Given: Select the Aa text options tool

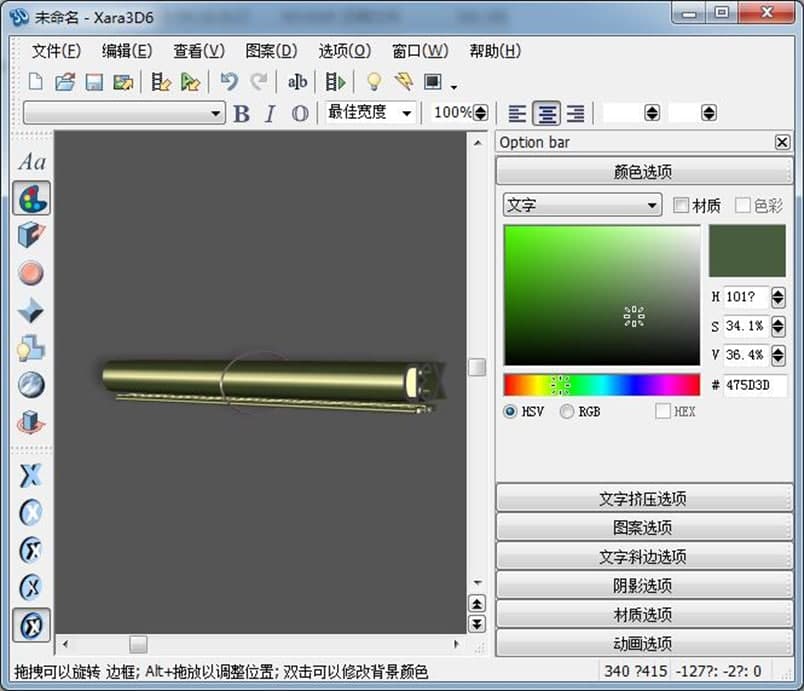Looking at the screenshot, I should 30,161.
